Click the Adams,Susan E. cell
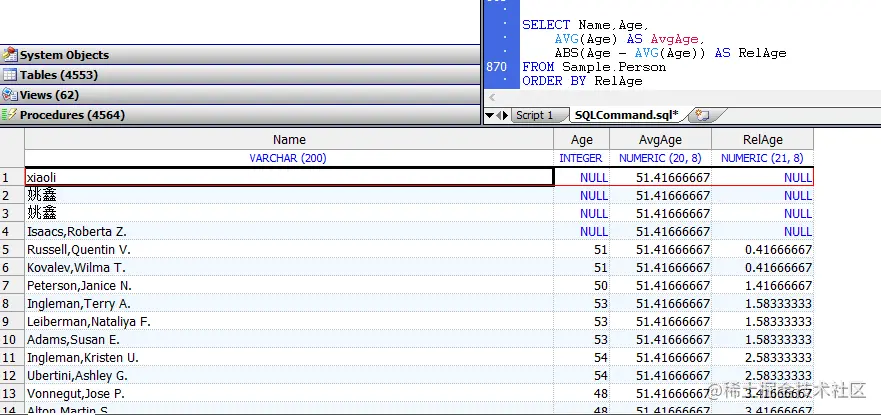This screenshot has height=415, width=881. [289, 339]
